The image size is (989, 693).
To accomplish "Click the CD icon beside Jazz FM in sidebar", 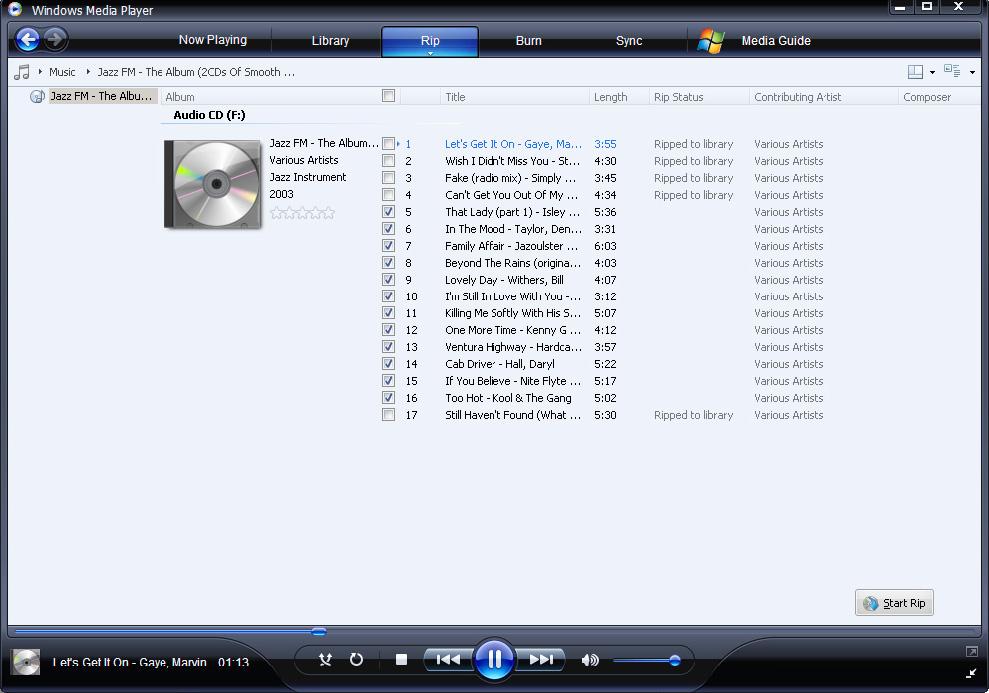I will coord(37,96).
